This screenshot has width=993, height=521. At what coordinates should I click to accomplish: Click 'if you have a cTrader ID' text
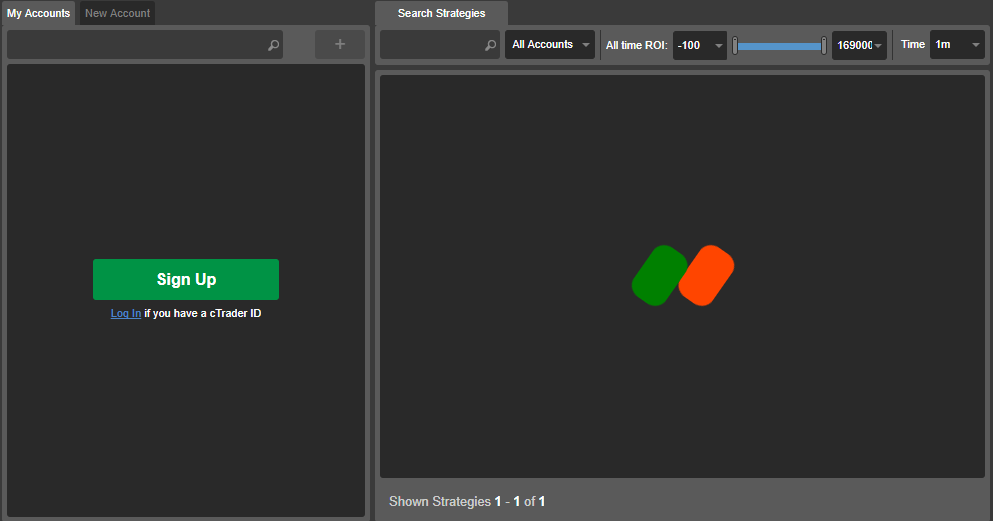(x=203, y=313)
